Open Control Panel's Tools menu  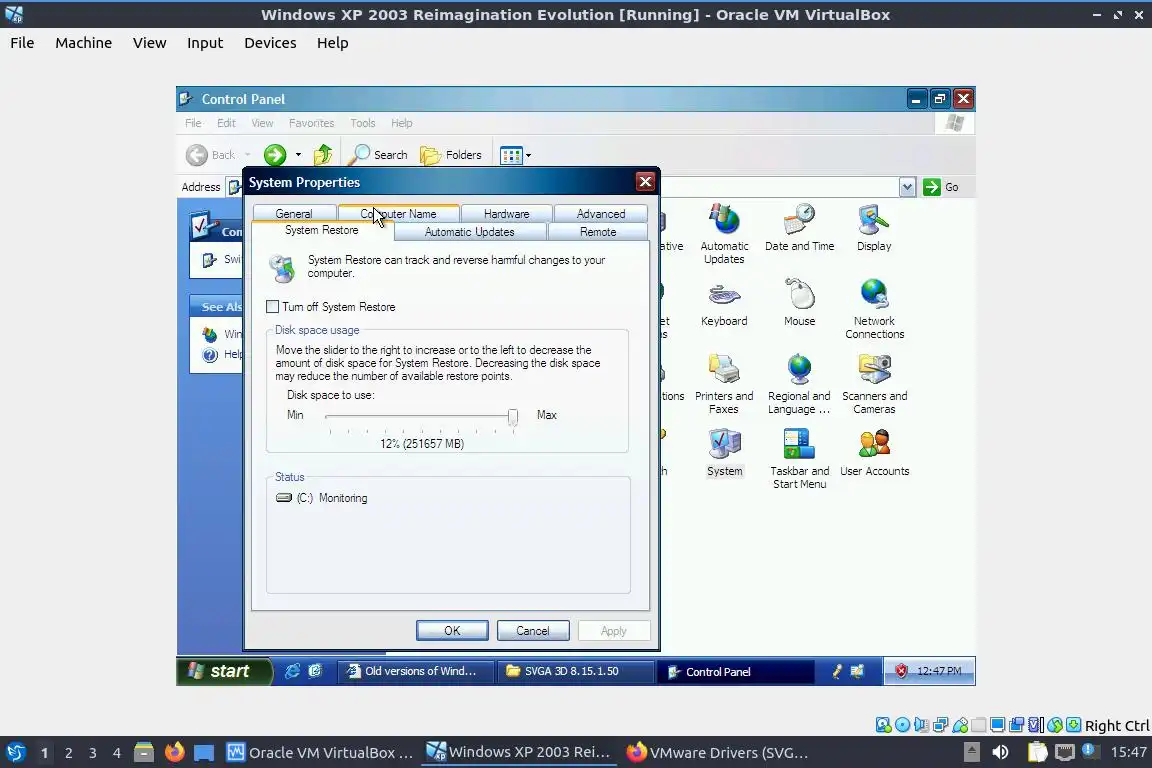tap(362, 123)
